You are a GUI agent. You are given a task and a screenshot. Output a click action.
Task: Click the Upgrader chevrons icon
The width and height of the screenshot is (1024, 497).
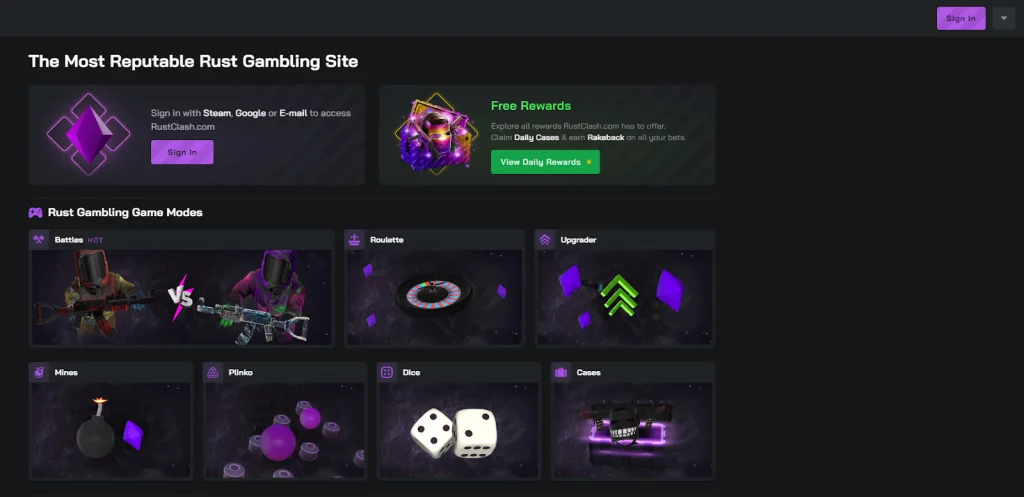(545, 240)
